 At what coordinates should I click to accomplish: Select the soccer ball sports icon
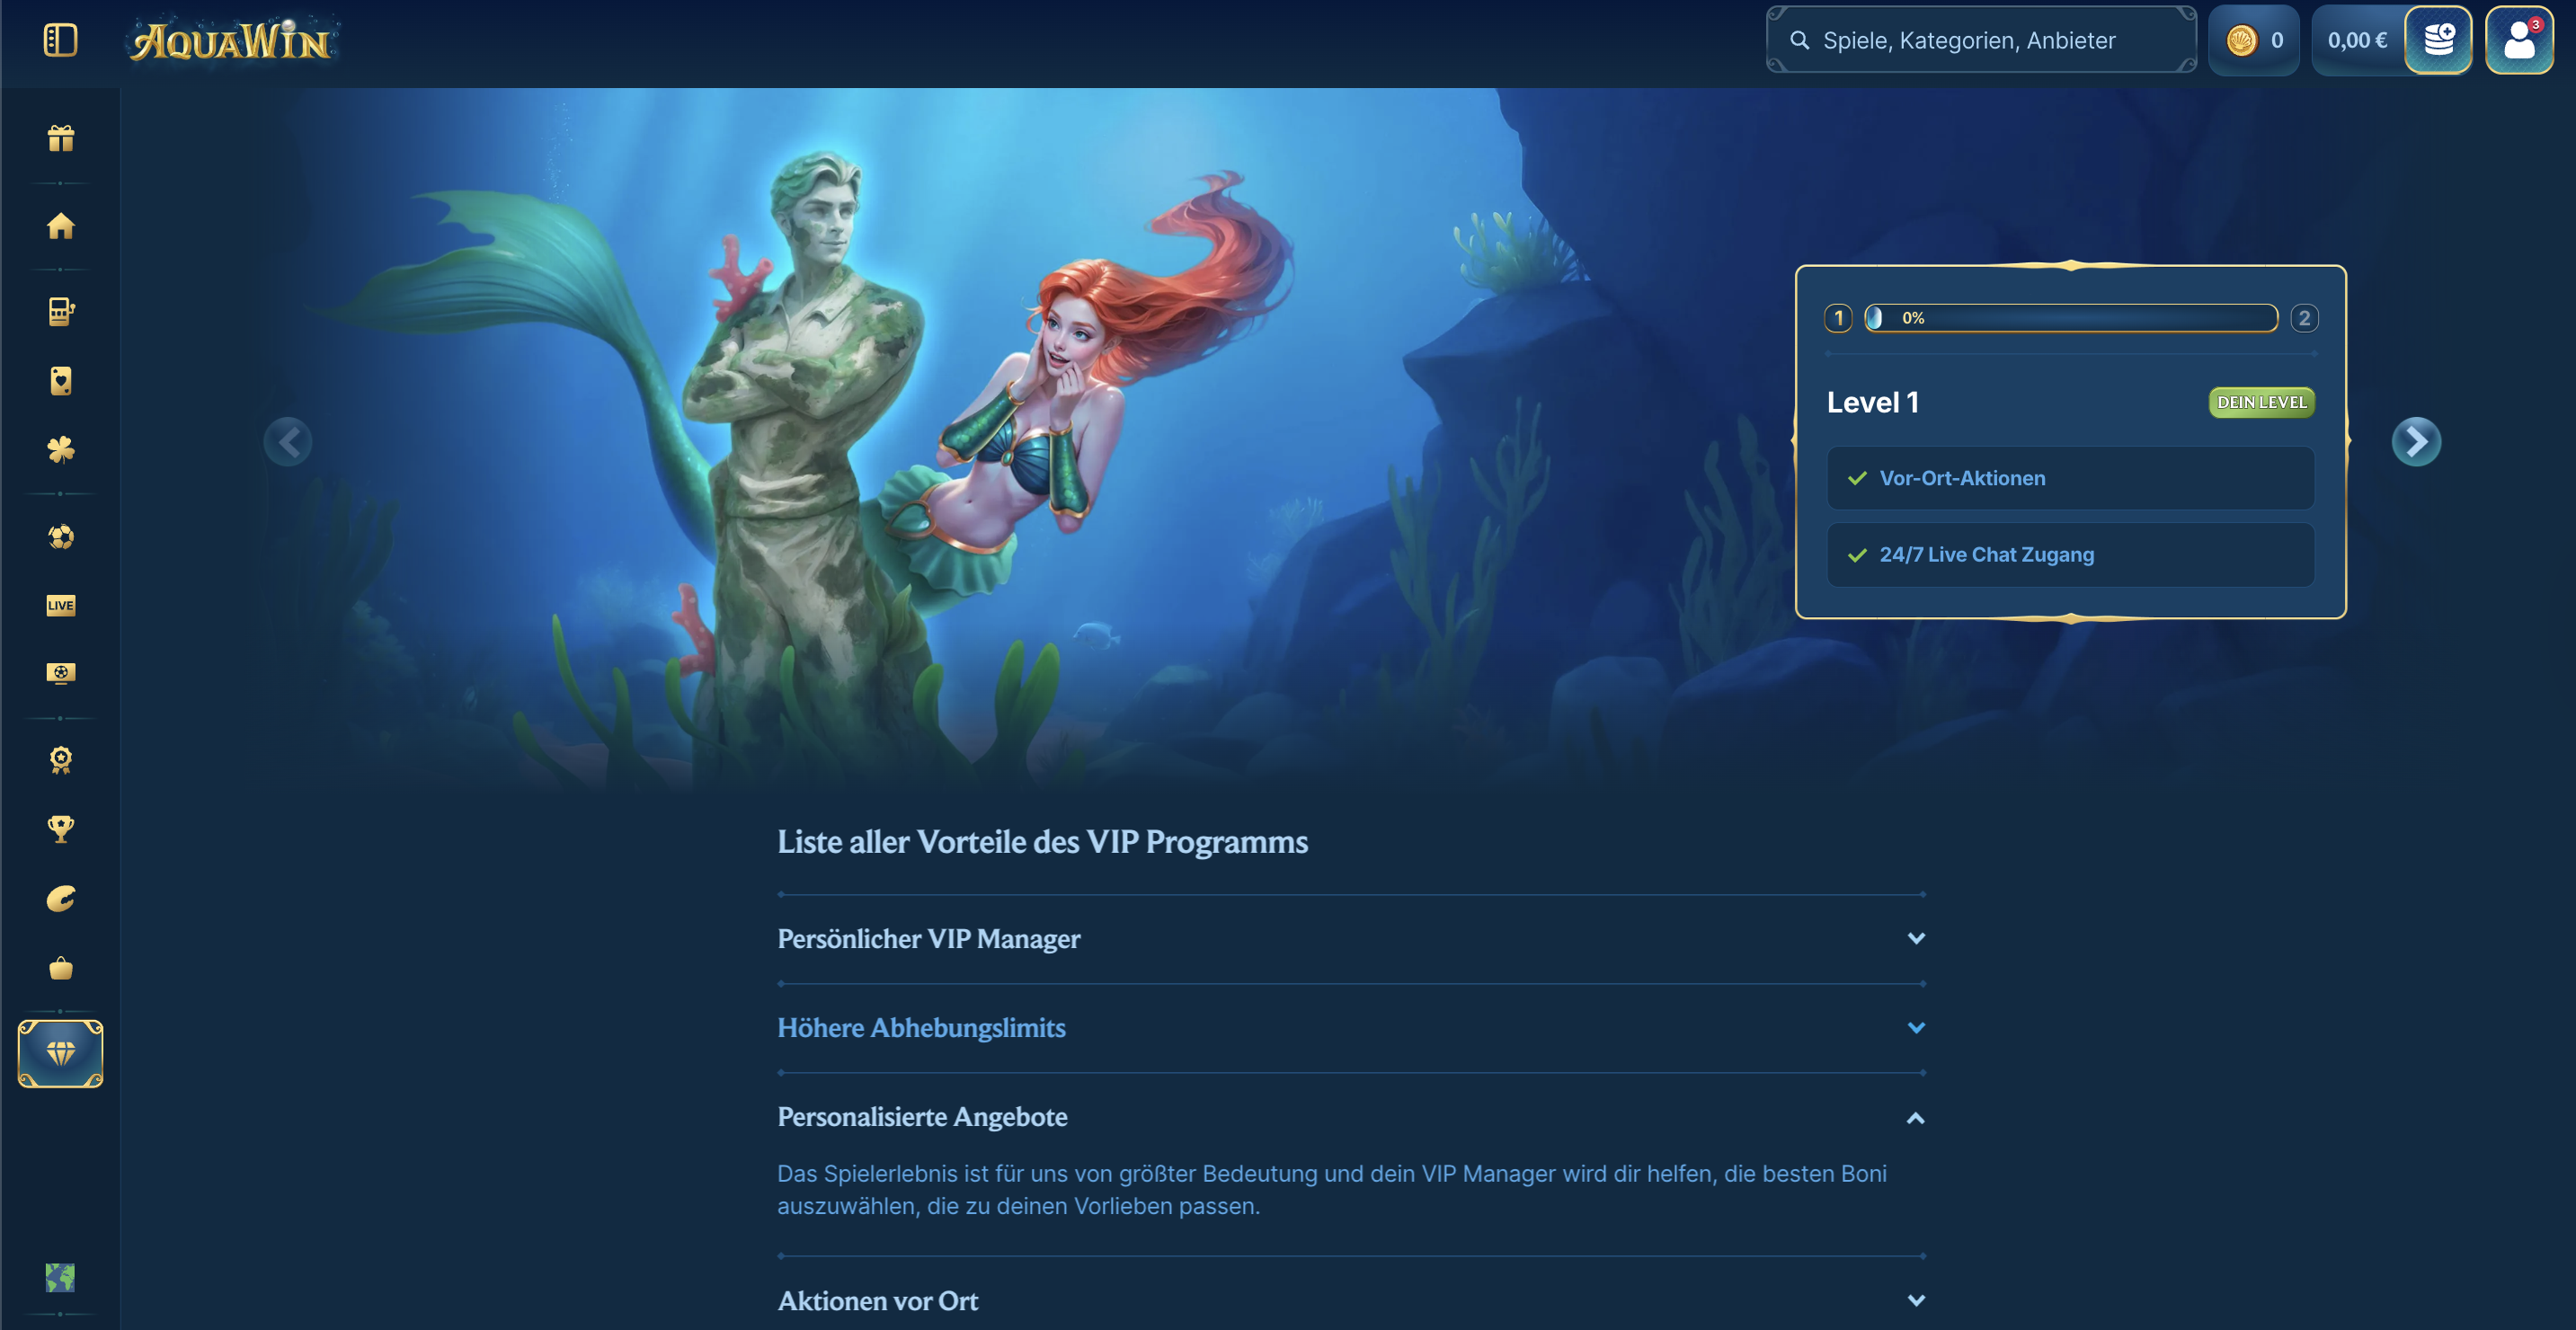(x=60, y=537)
